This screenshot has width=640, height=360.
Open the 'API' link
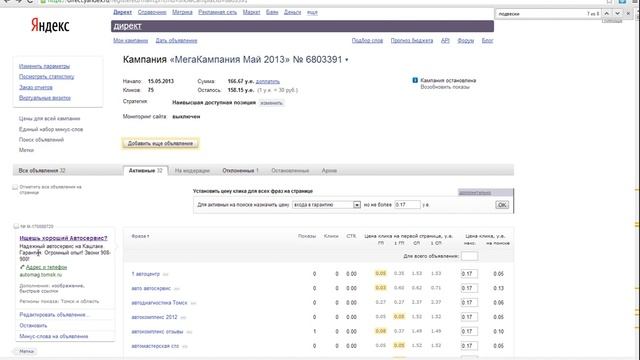pos(445,40)
